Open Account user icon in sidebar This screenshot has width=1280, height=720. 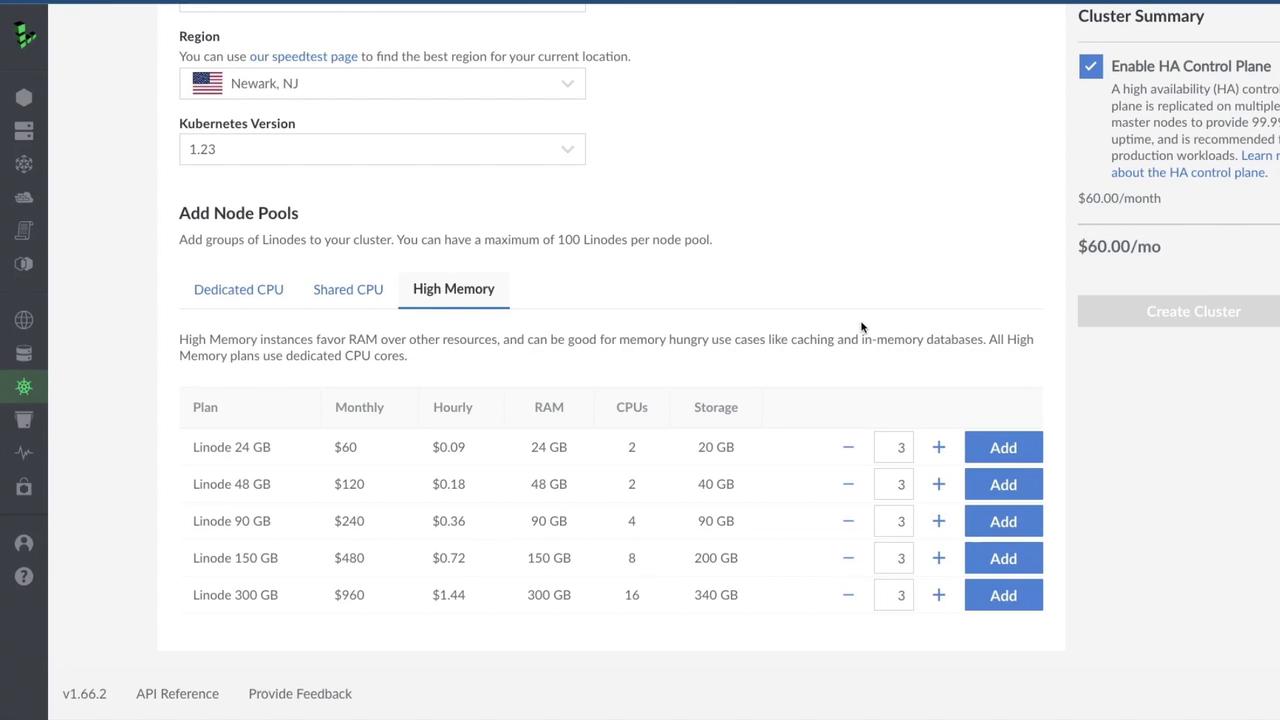[x=24, y=543]
